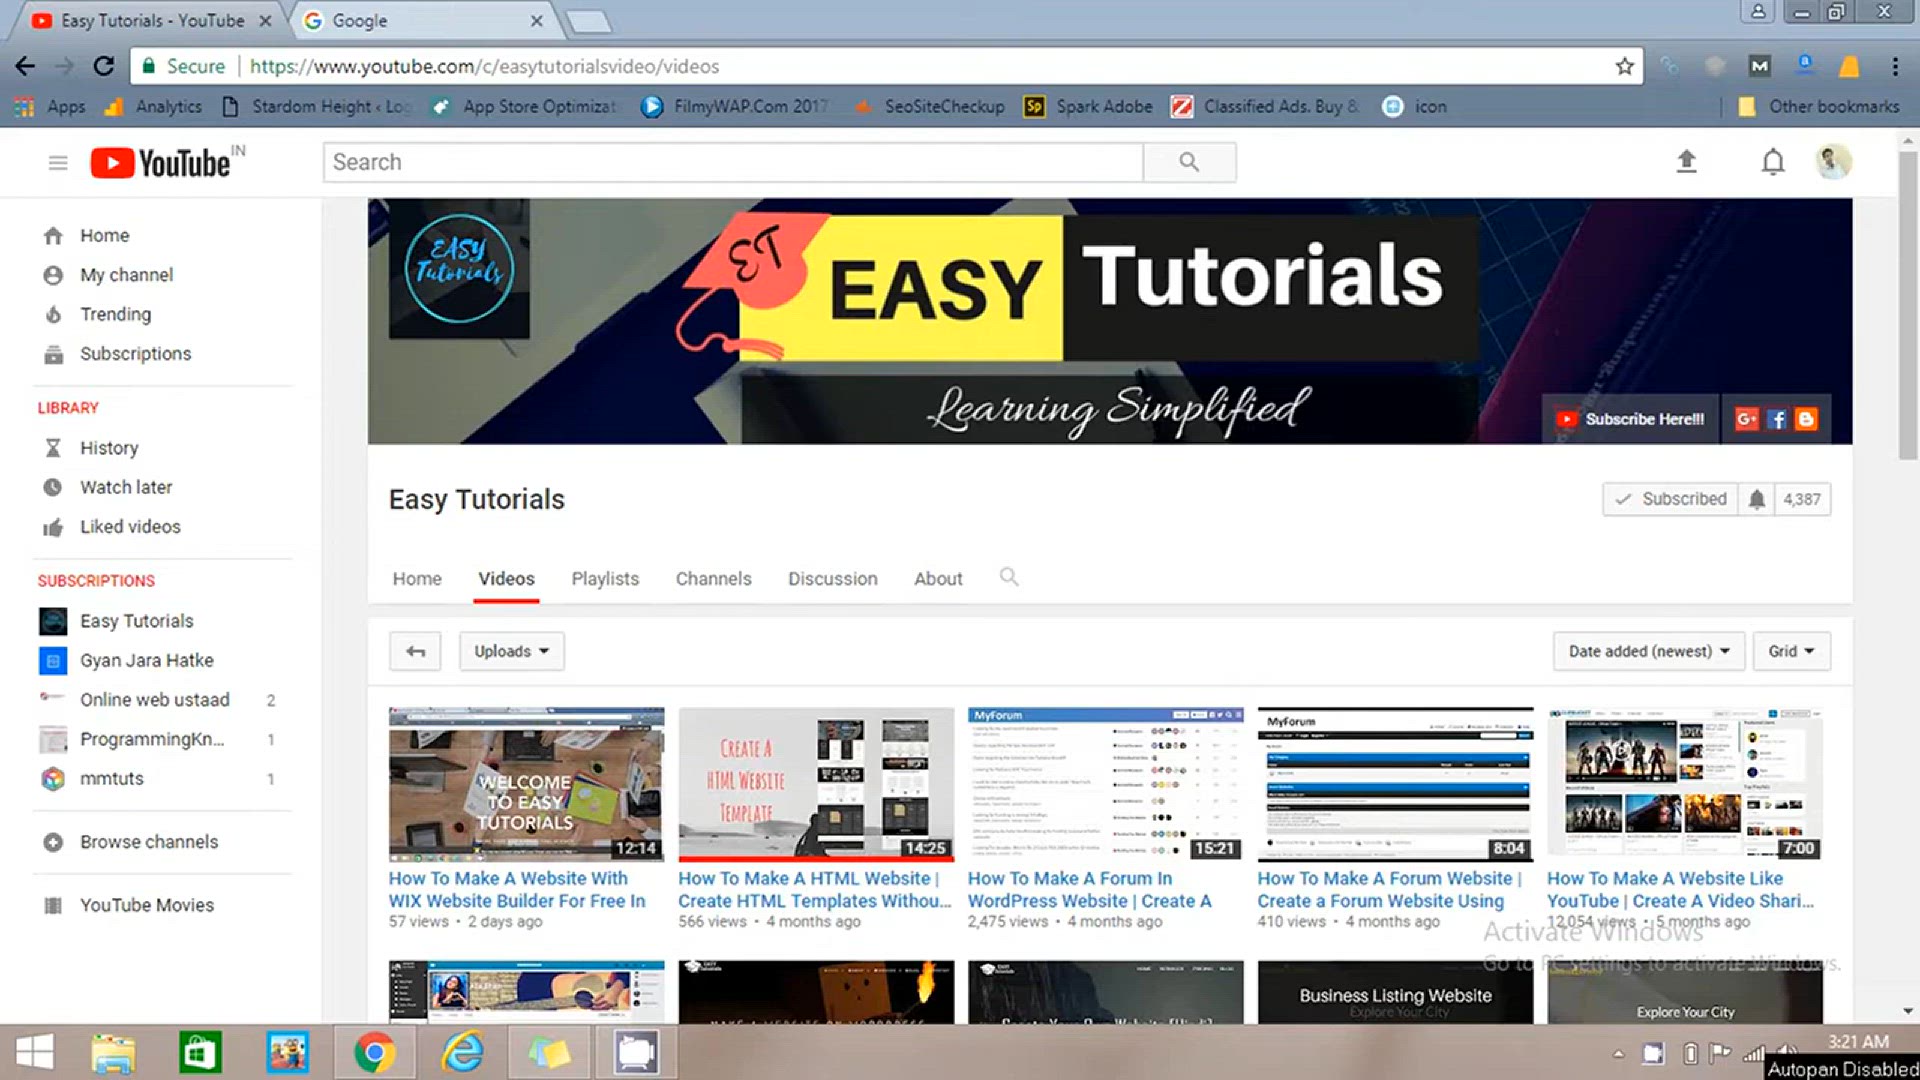Image resolution: width=1920 pixels, height=1080 pixels.
Task: Click the Gmail extension icon
Action: click(x=1759, y=66)
